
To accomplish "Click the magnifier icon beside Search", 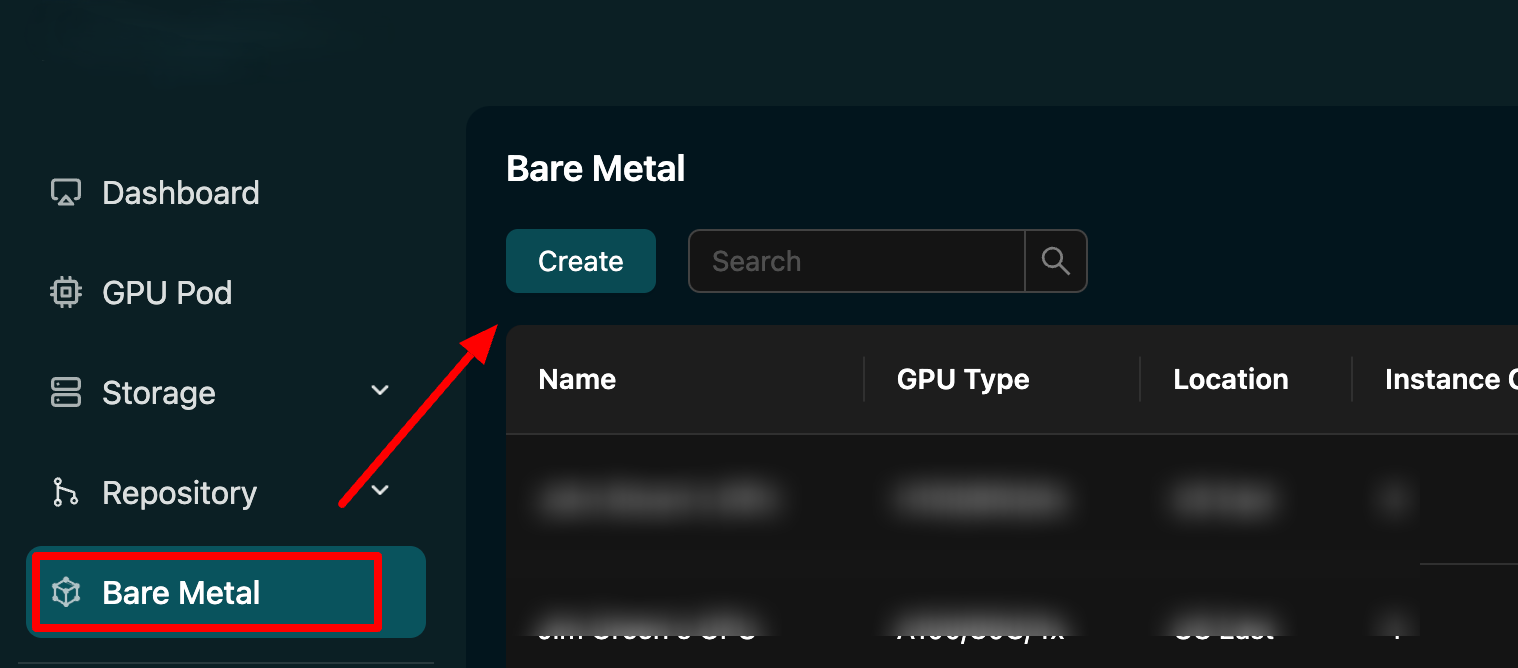I will (1056, 261).
